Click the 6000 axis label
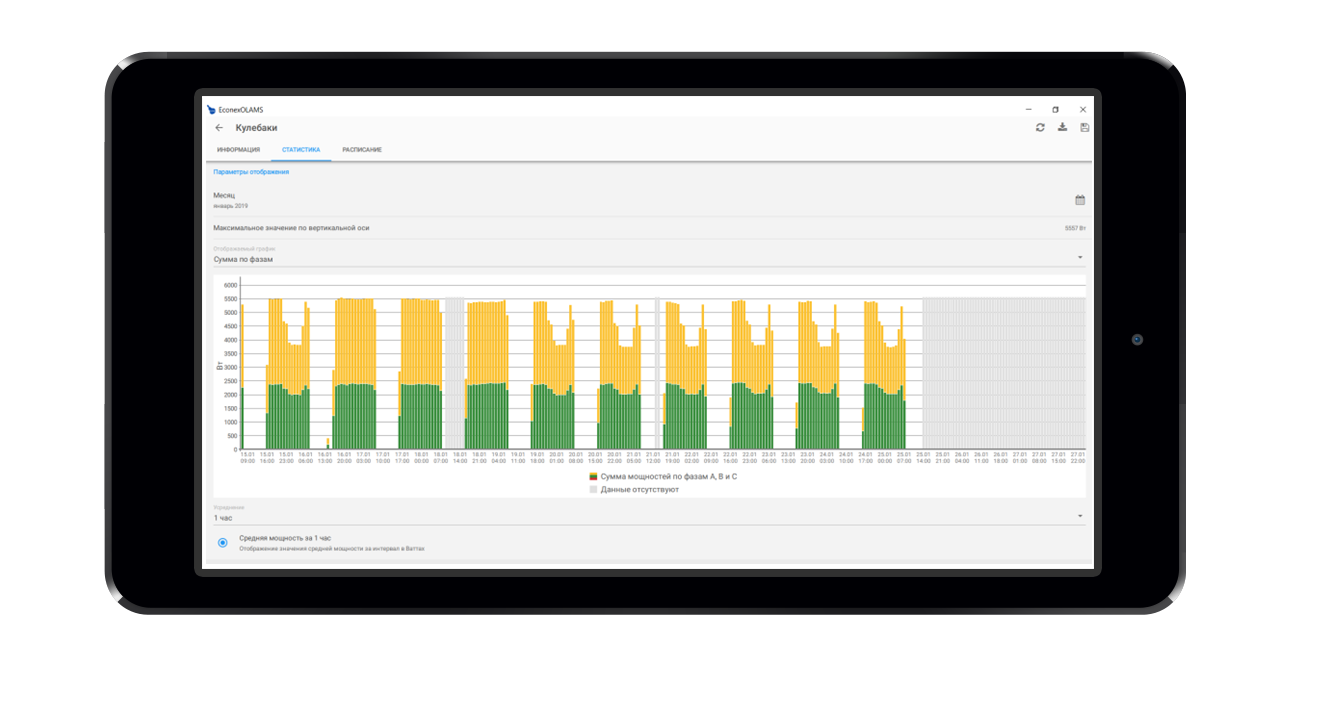Viewport: 1335px width, 702px height. pos(230,285)
